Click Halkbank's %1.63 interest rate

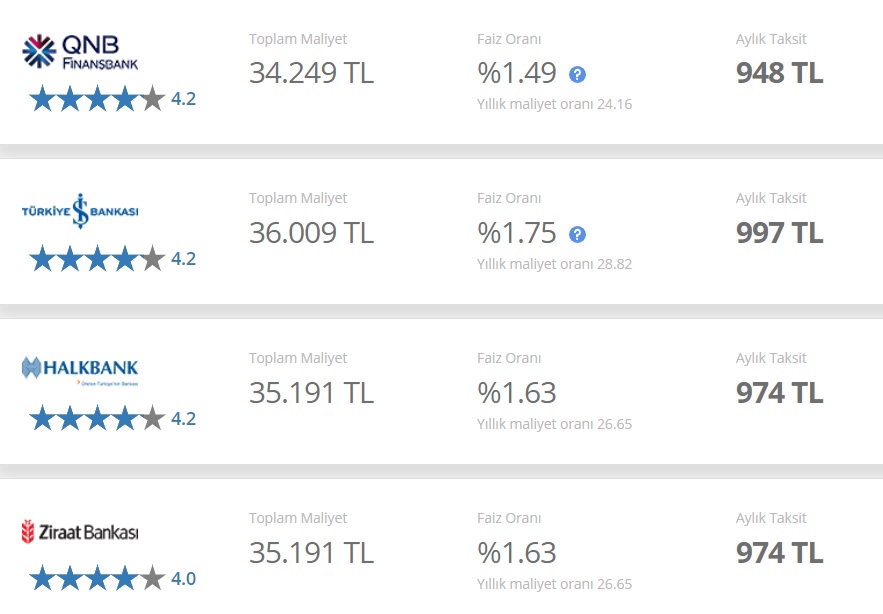click(517, 393)
